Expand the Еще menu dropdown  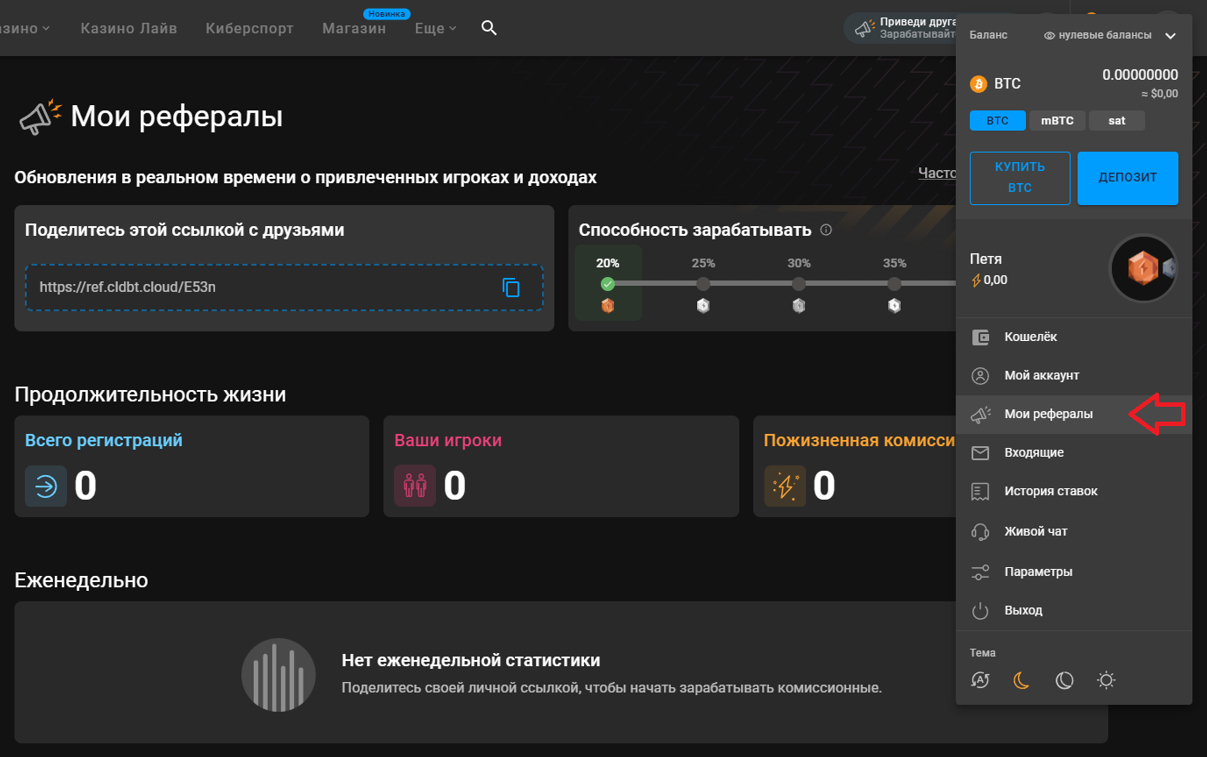click(436, 28)
